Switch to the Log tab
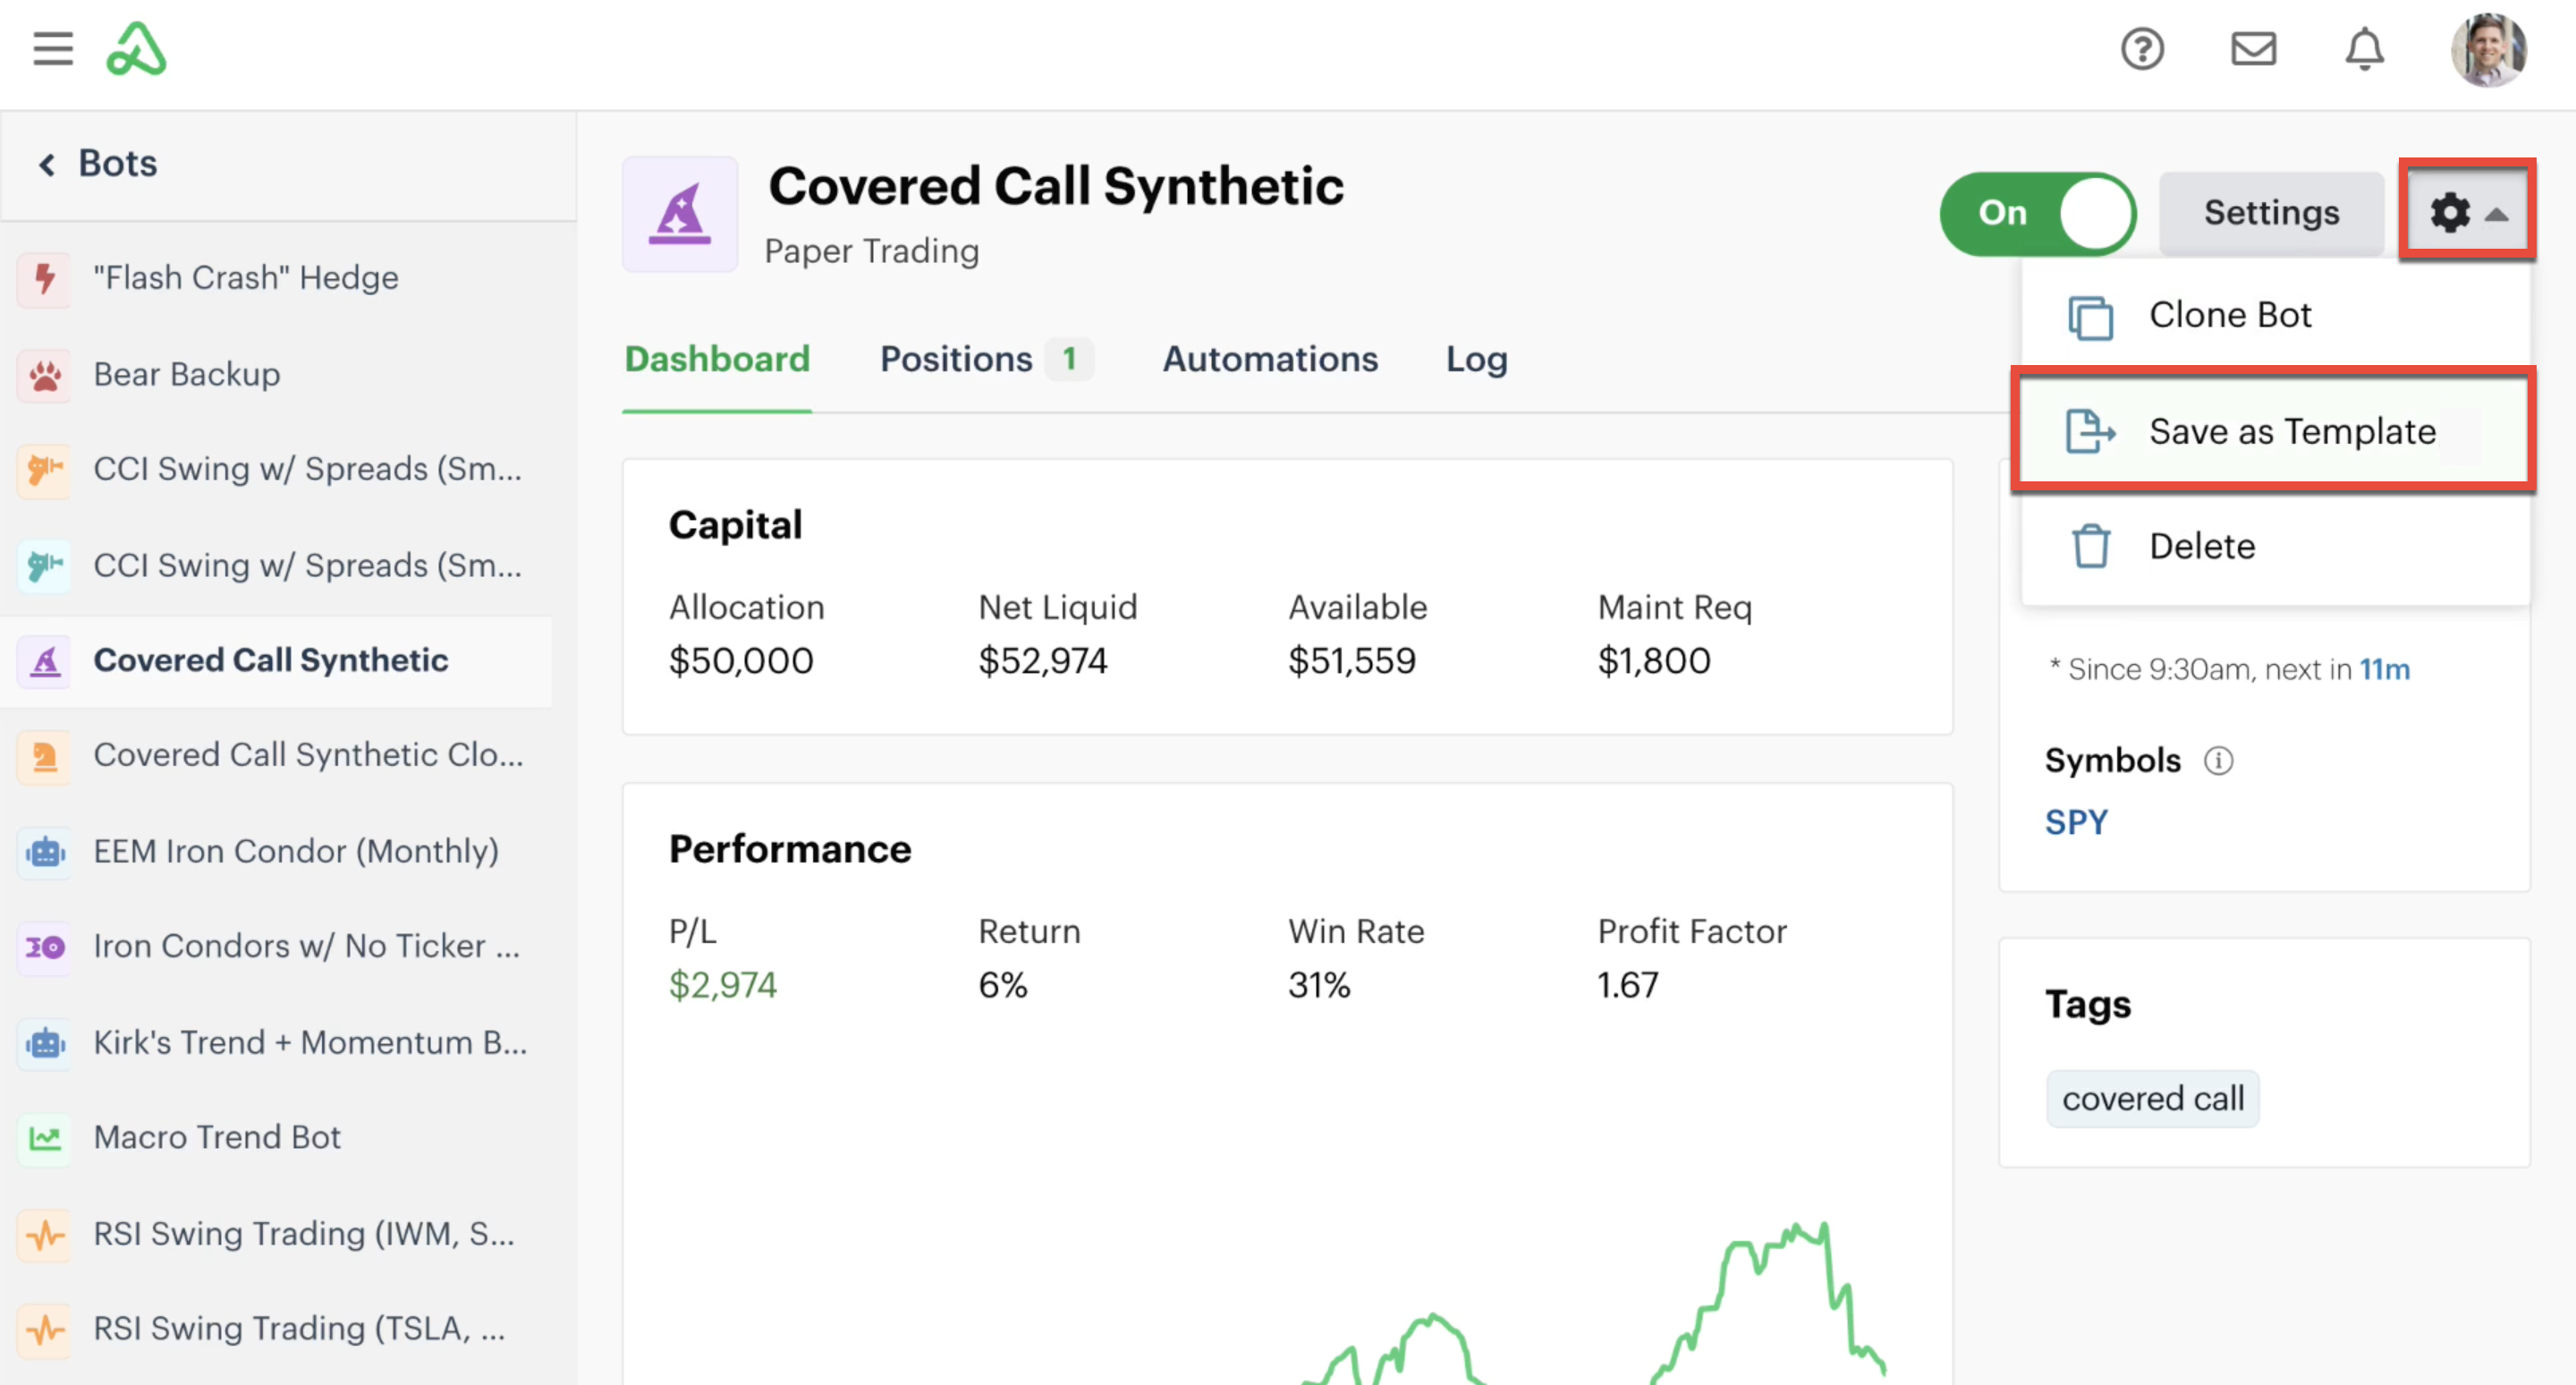The width and height of the screenshot is (2576, 1385). pos(1476,359)
